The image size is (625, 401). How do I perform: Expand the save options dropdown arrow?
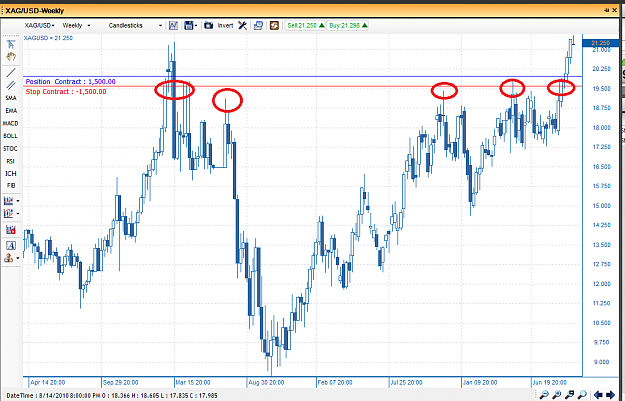coord(196,26)
